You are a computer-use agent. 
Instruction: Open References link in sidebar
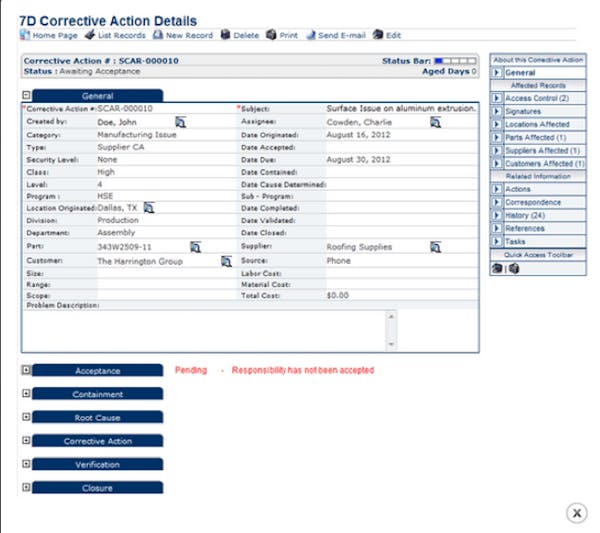[x=525, y=228]
